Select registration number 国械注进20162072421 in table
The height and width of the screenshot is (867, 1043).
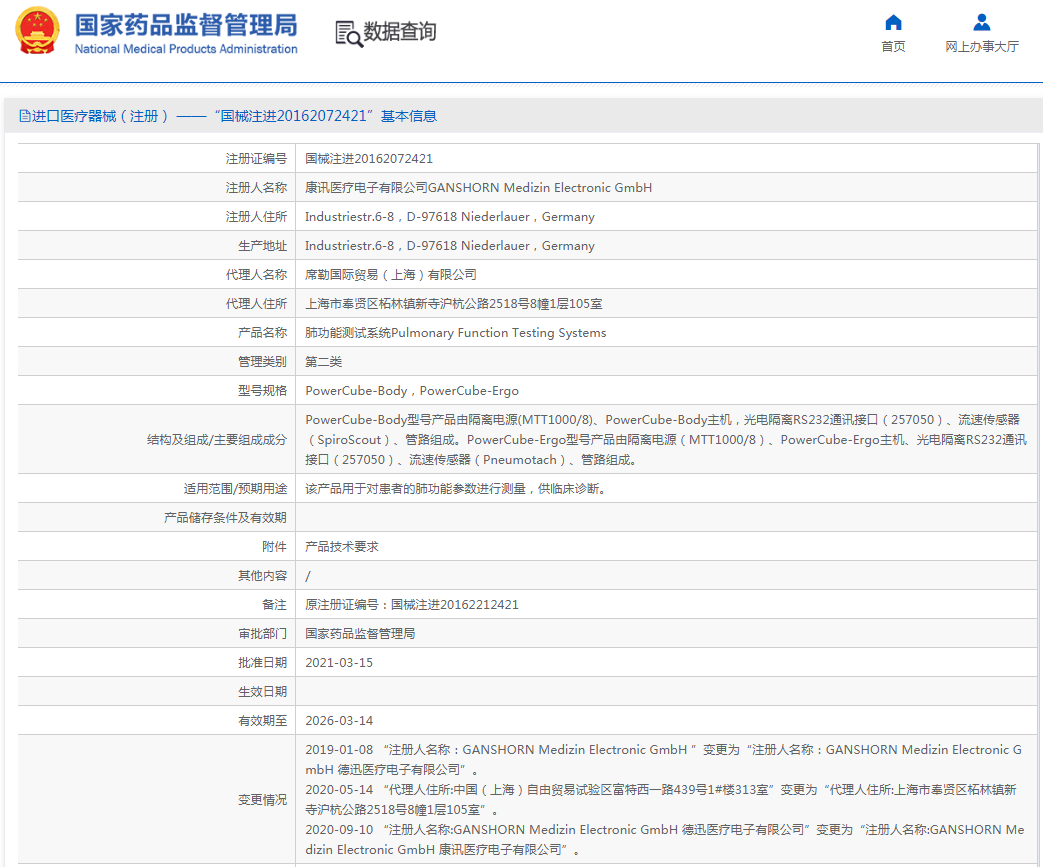click(x=369, y=159)
